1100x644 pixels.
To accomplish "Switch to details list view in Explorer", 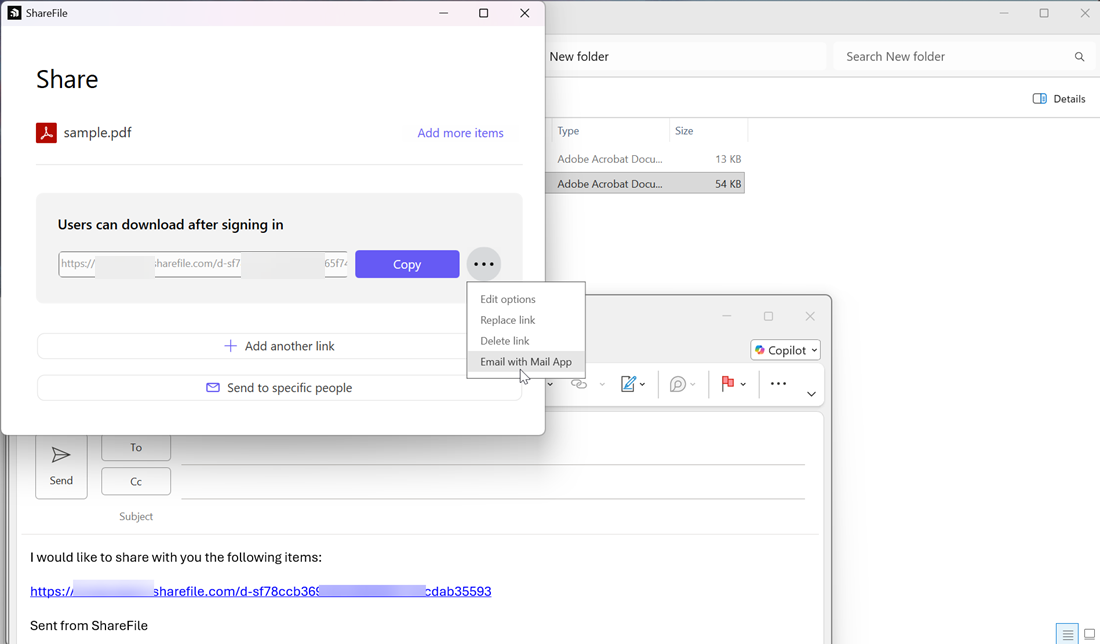I will (1067, 634).
